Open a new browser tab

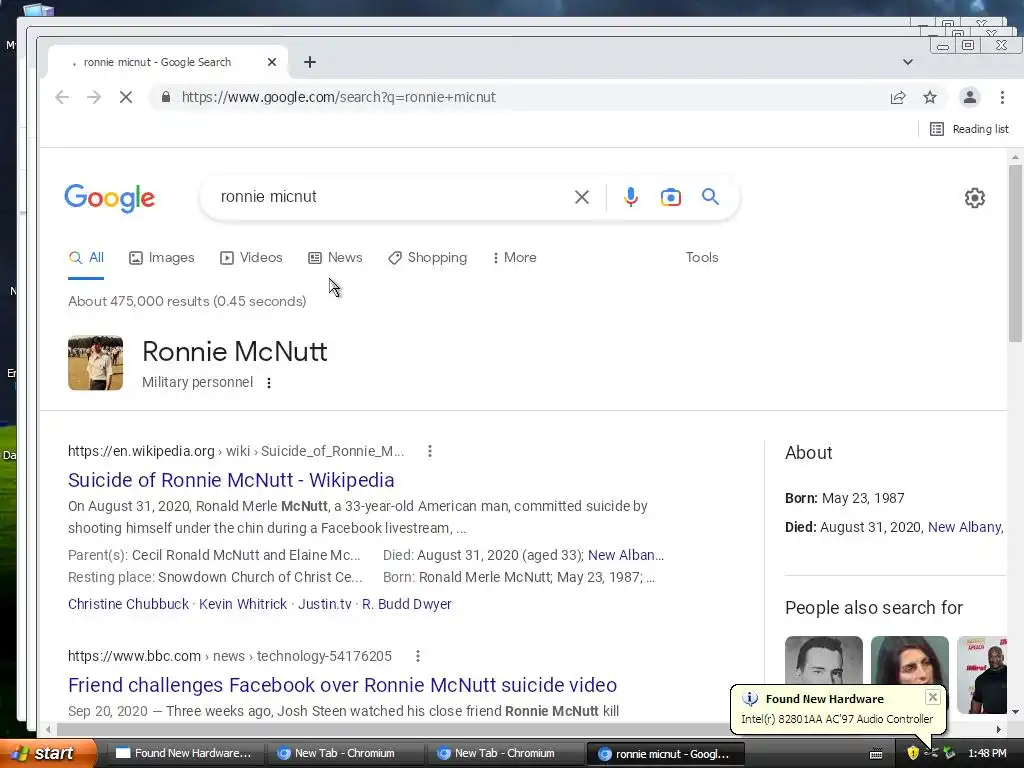pyautogui.click(x=310, y=62)
